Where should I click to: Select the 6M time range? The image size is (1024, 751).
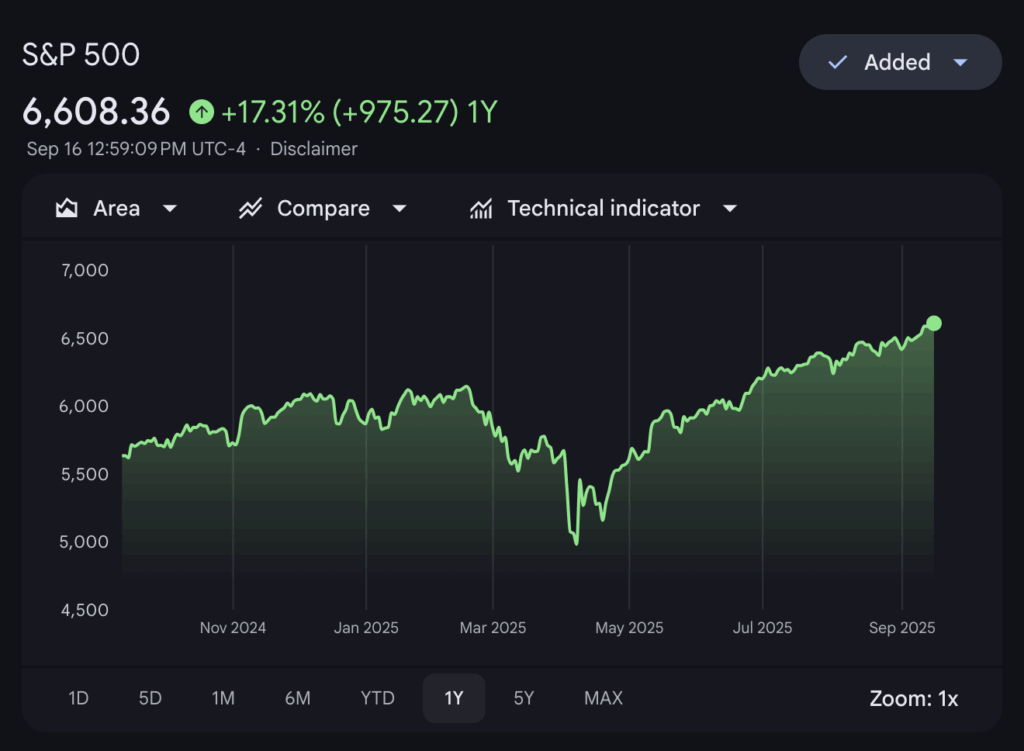[x=298, y=698]
